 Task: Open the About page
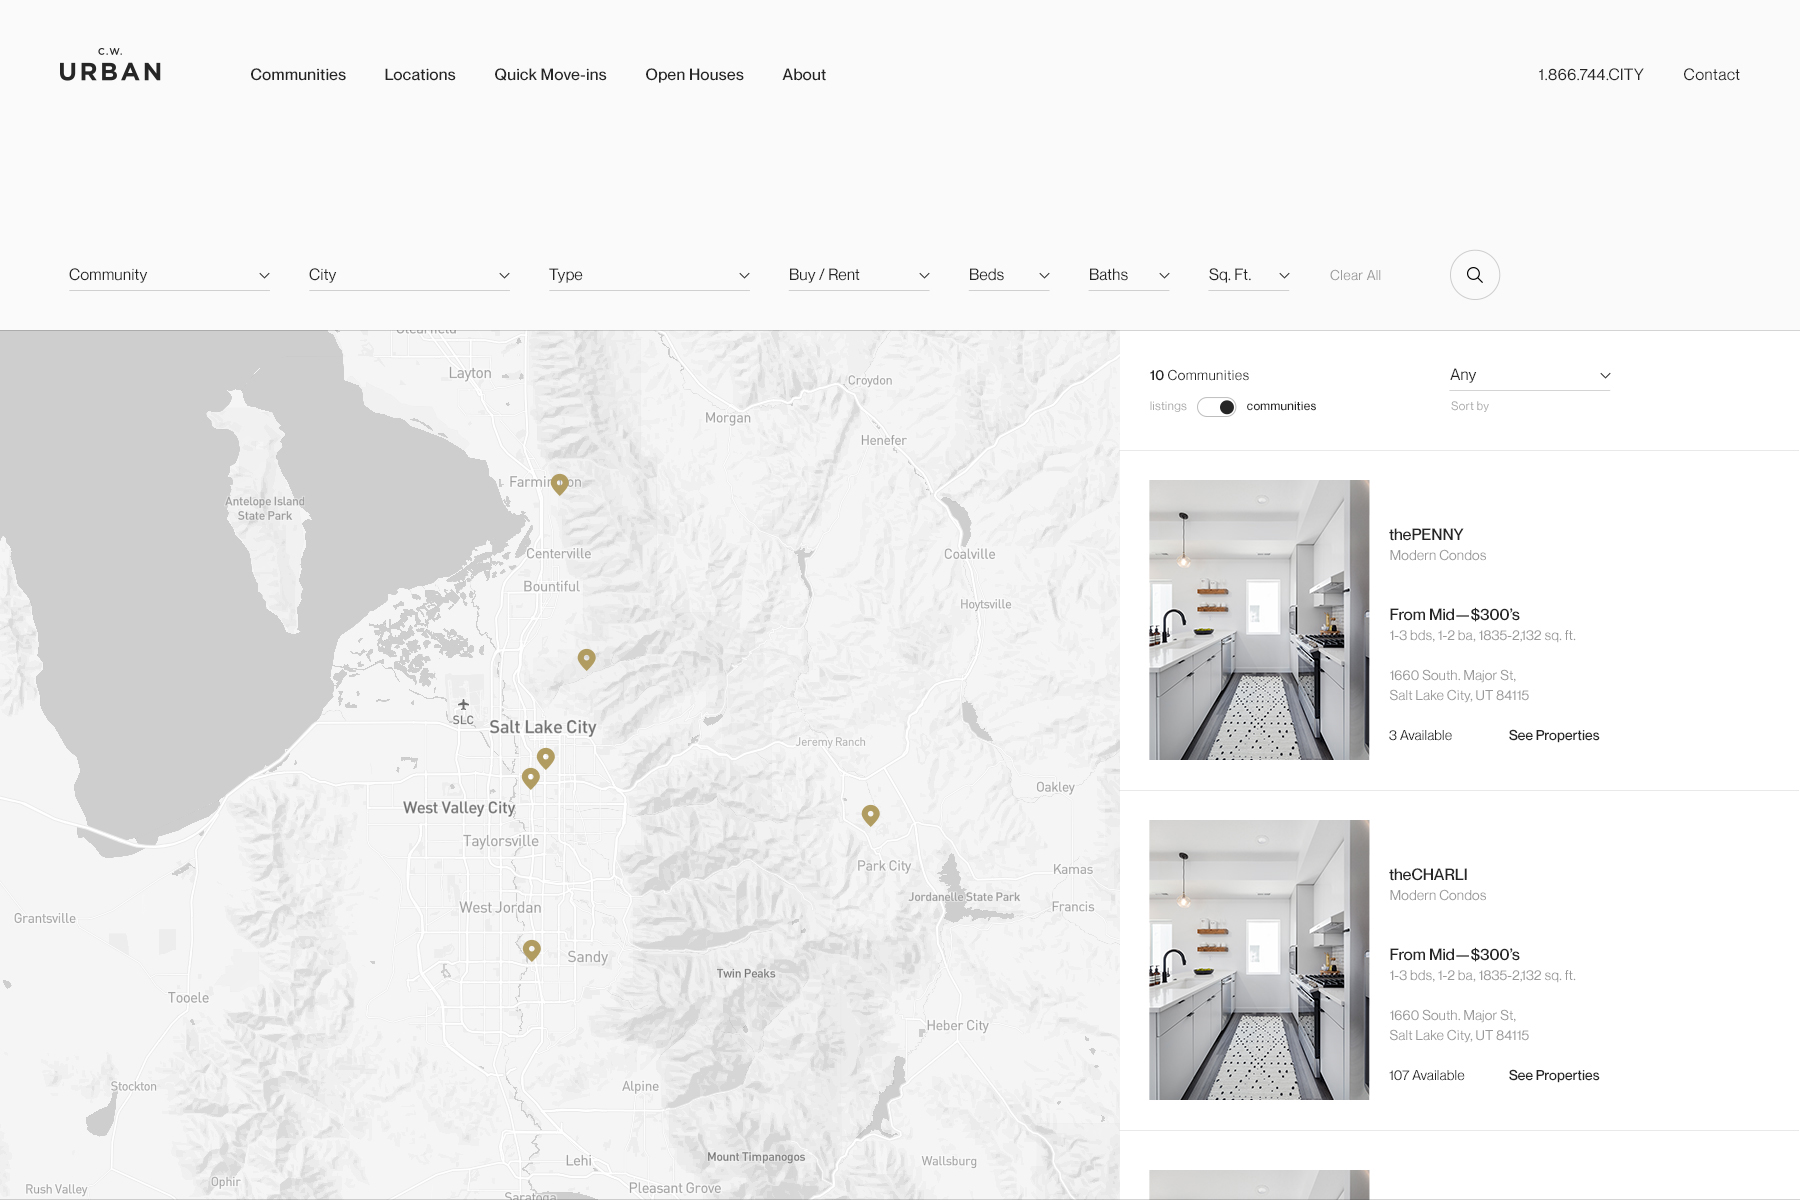pos(804,75)
